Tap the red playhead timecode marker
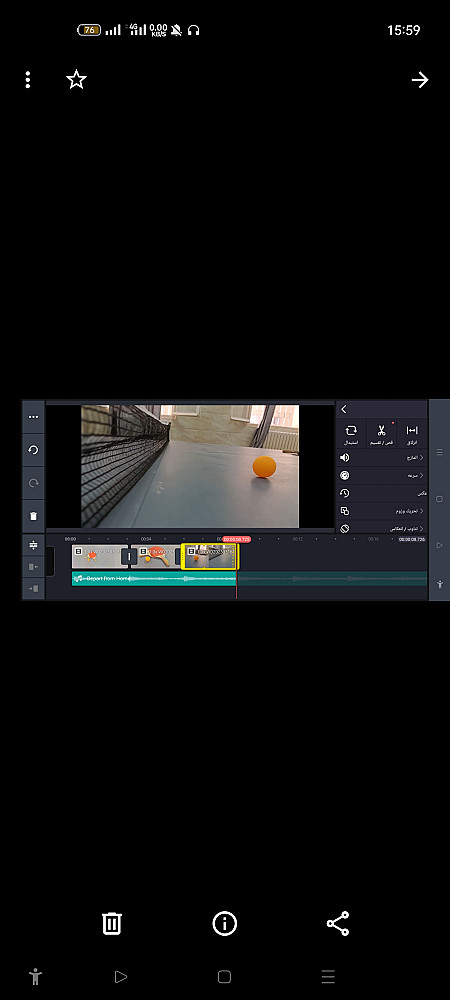 click(x=236, y=540)
